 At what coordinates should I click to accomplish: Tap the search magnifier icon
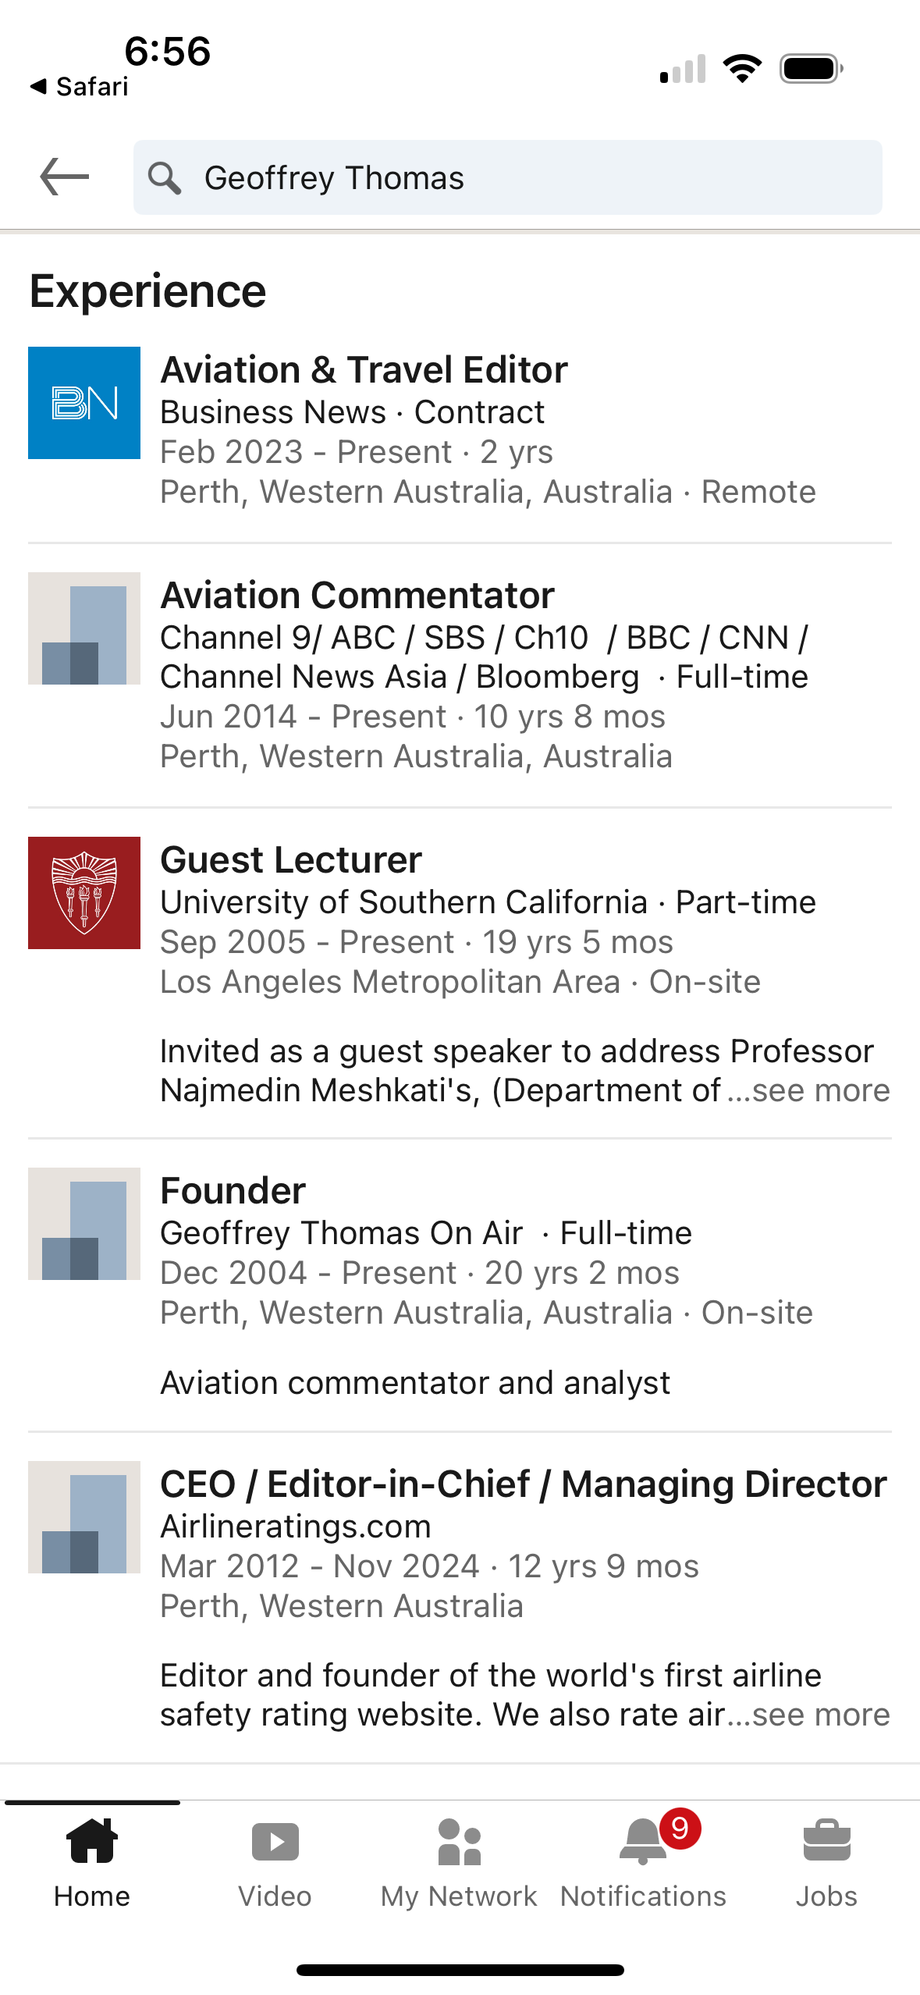point(164,178)
